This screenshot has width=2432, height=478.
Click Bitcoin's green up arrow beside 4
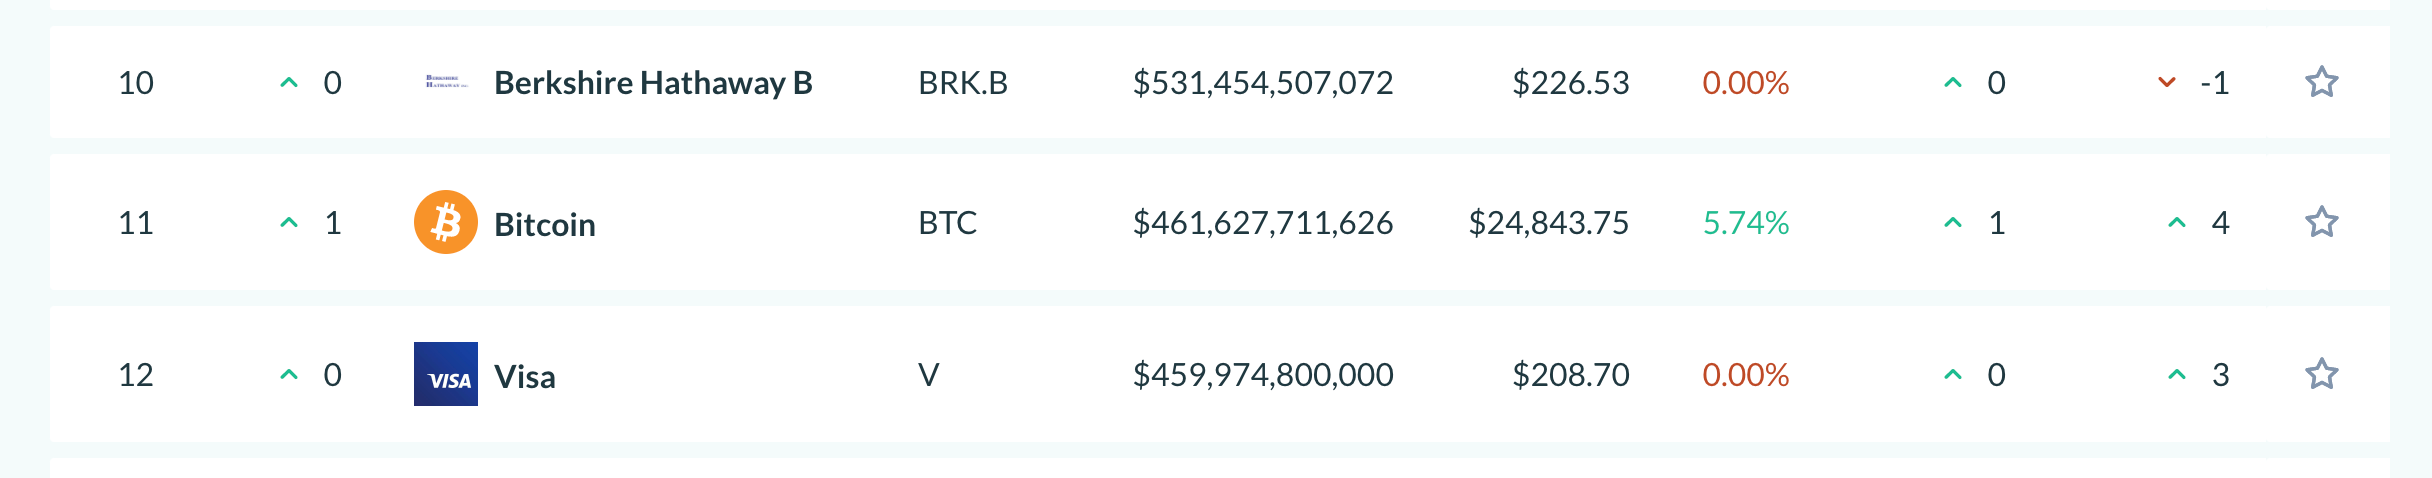tap(2177, 222)
